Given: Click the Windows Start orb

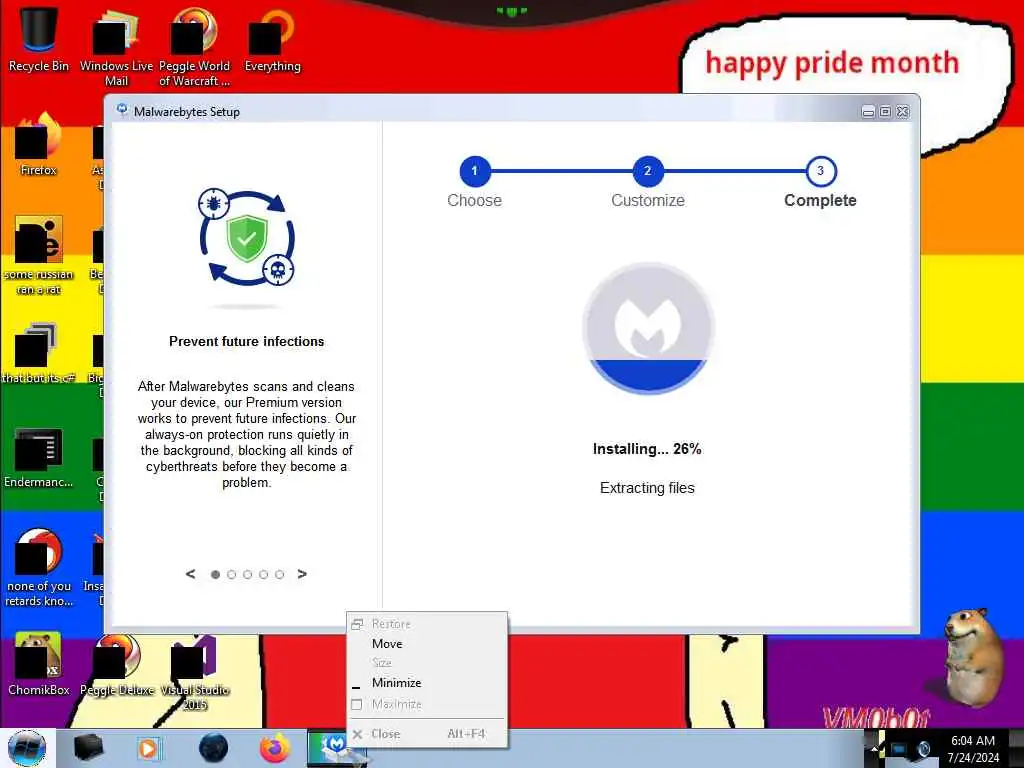Looking at the screenshot, I should pyautogui.click(x=27, y=748).
